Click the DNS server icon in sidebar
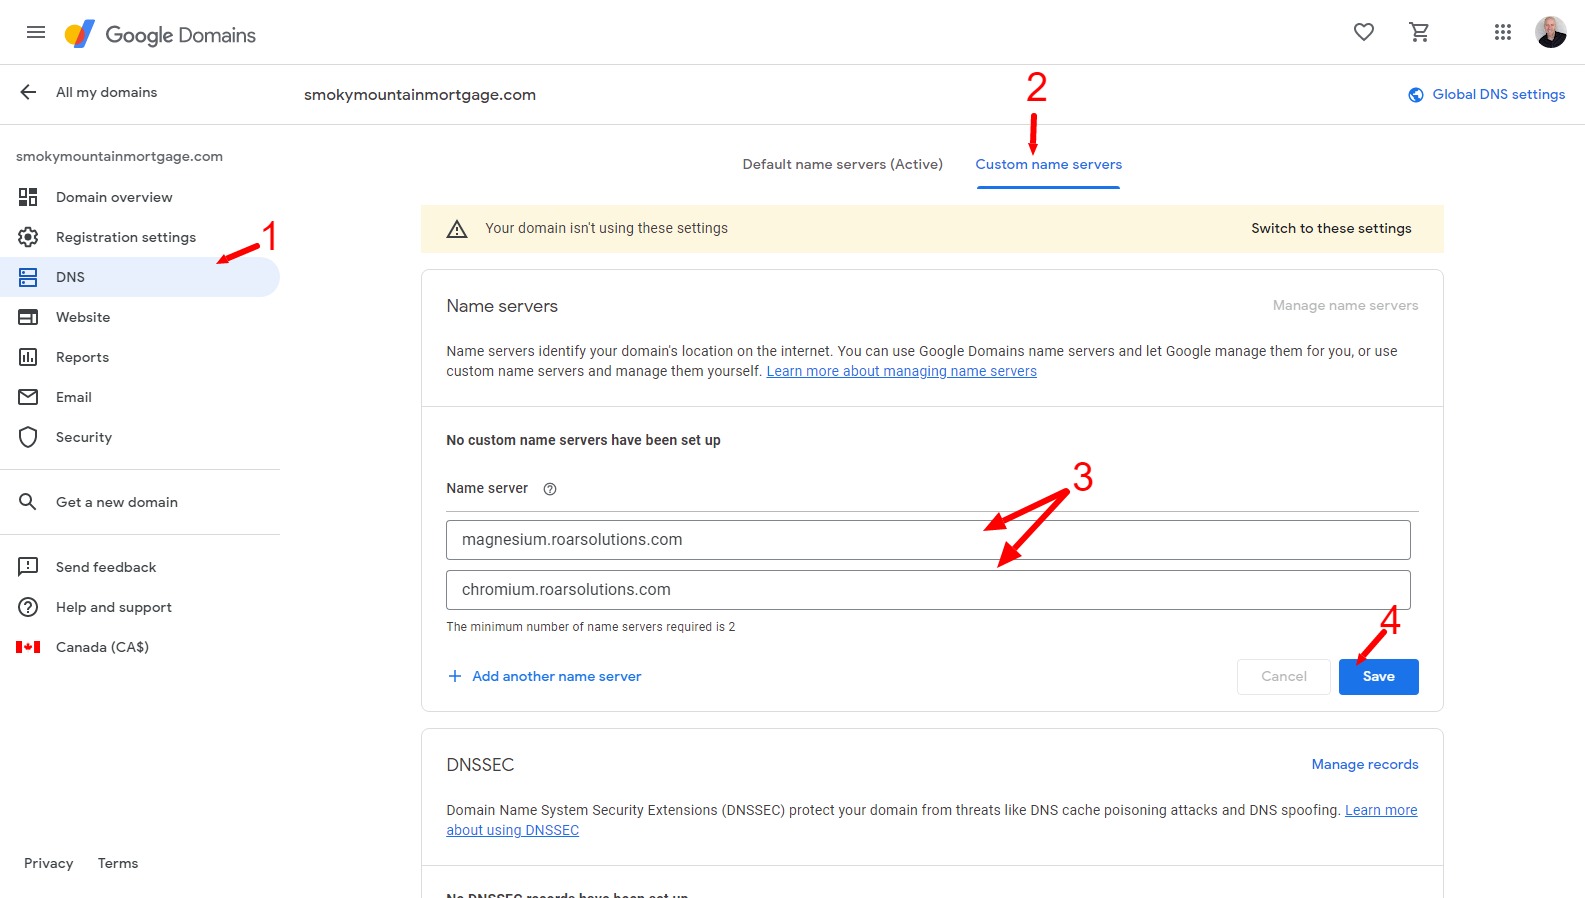 click(28, 277)
